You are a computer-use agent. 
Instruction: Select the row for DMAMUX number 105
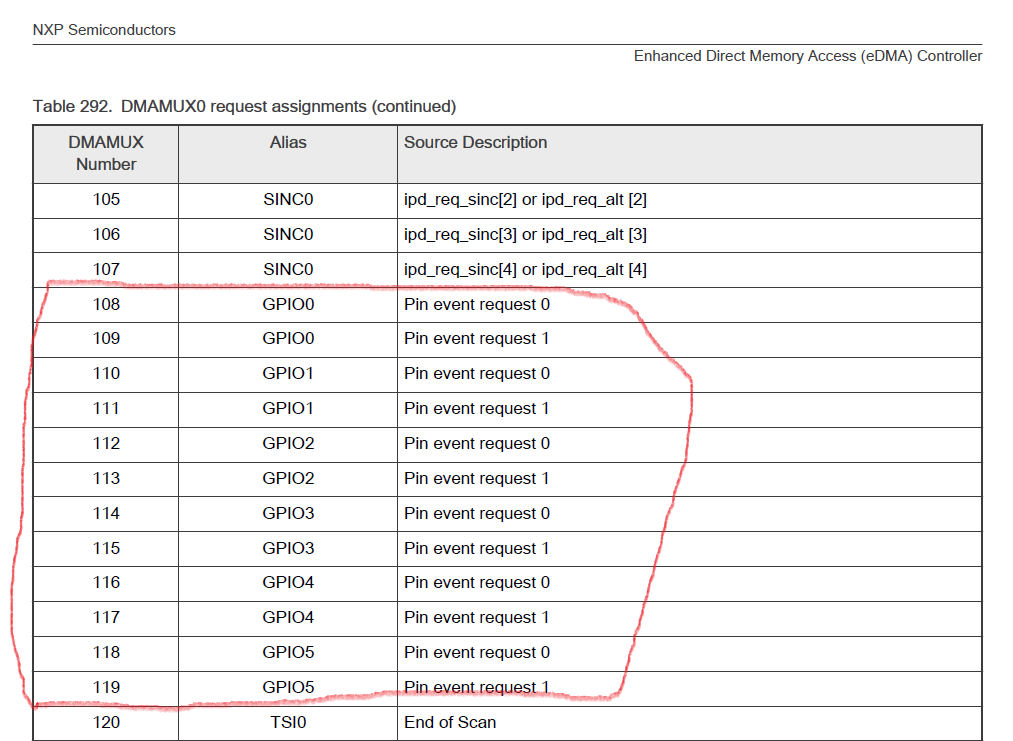pyautogui.click(x=104, y=199)
